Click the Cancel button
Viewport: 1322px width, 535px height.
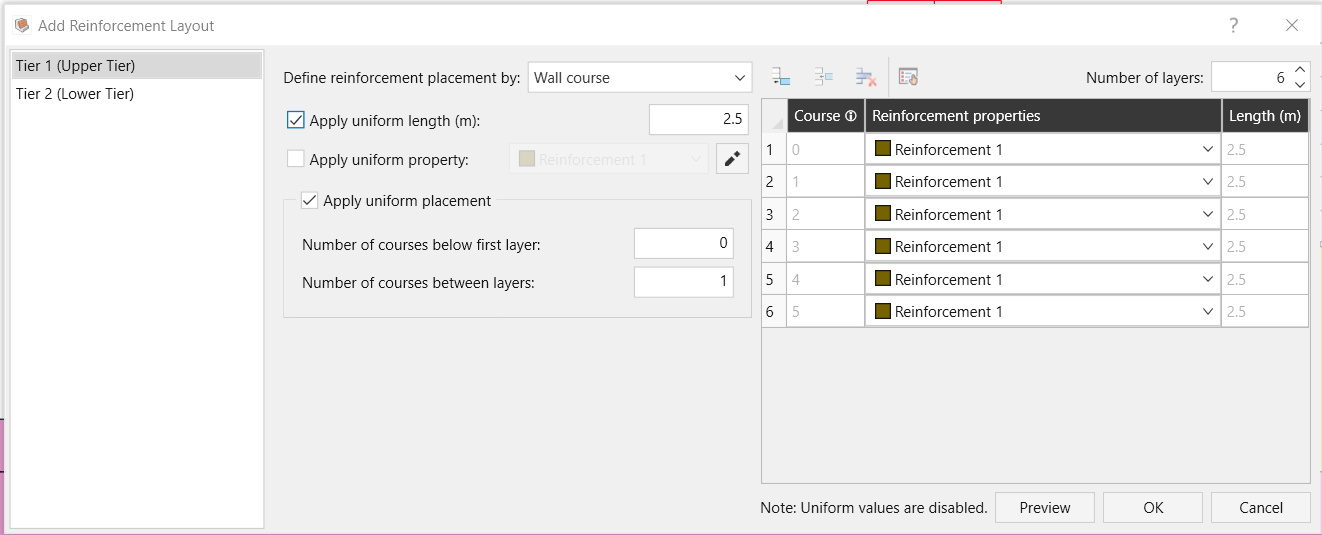[x=1261, y=508]
